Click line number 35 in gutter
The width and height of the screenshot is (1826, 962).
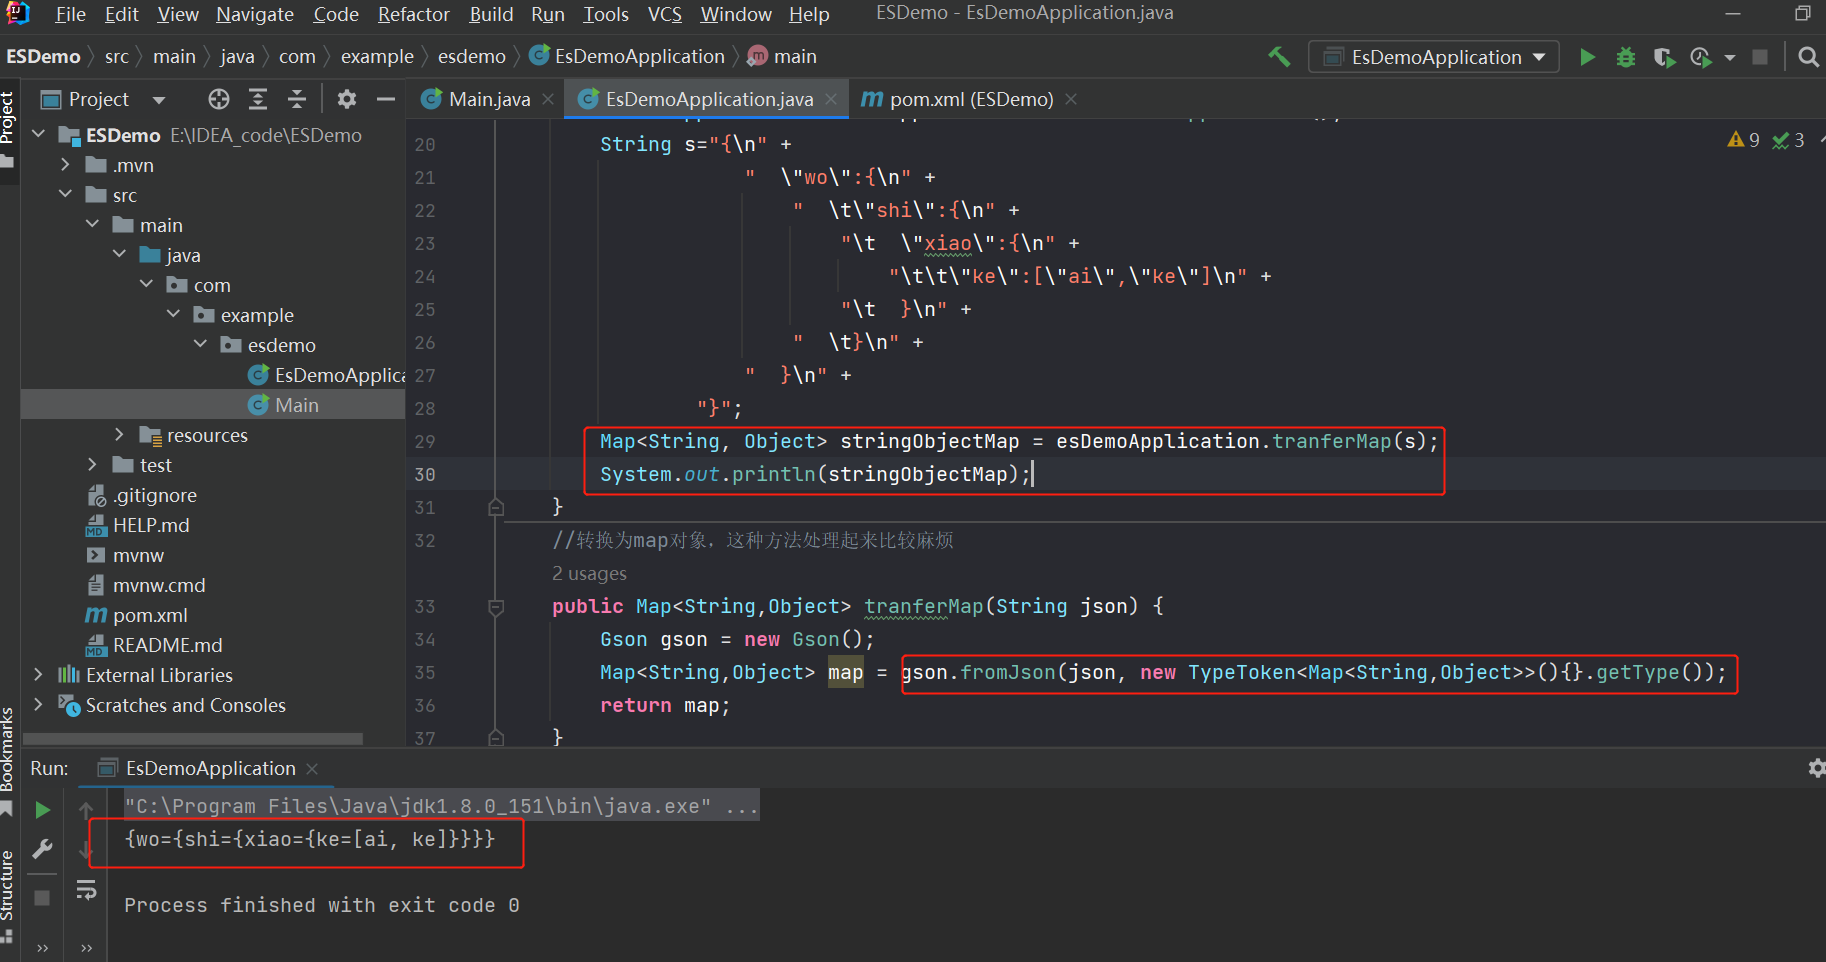425,672
